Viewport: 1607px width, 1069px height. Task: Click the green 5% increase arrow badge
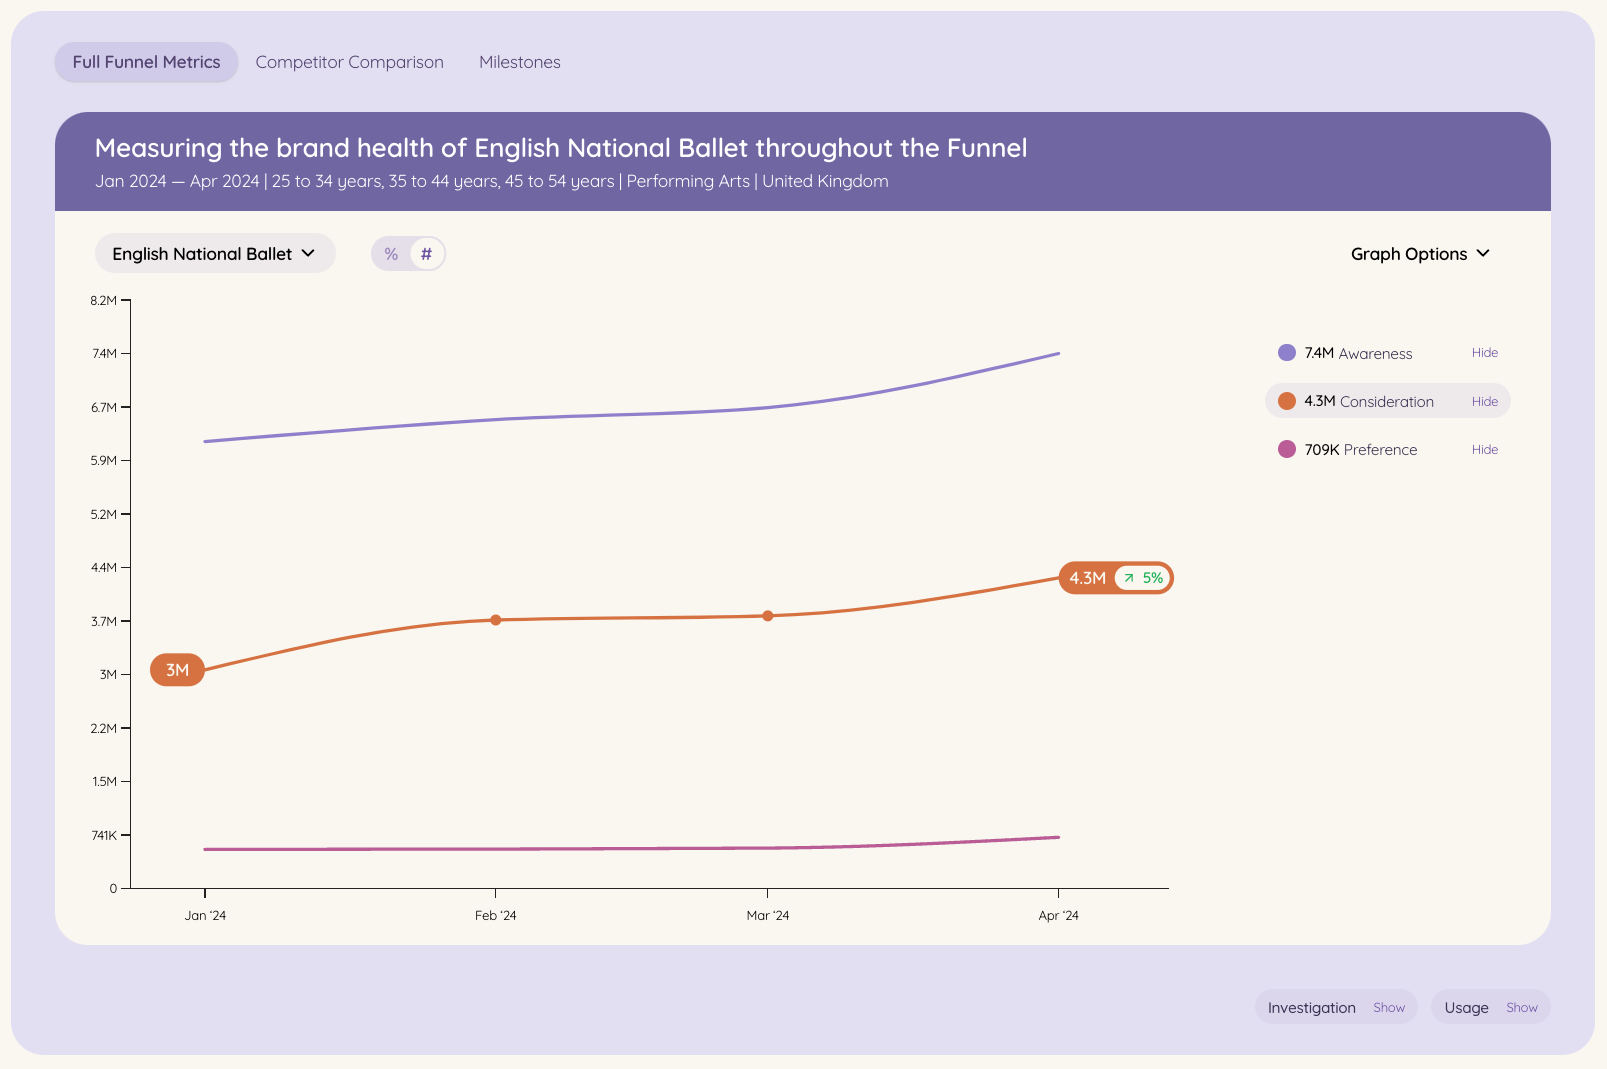1142,578
